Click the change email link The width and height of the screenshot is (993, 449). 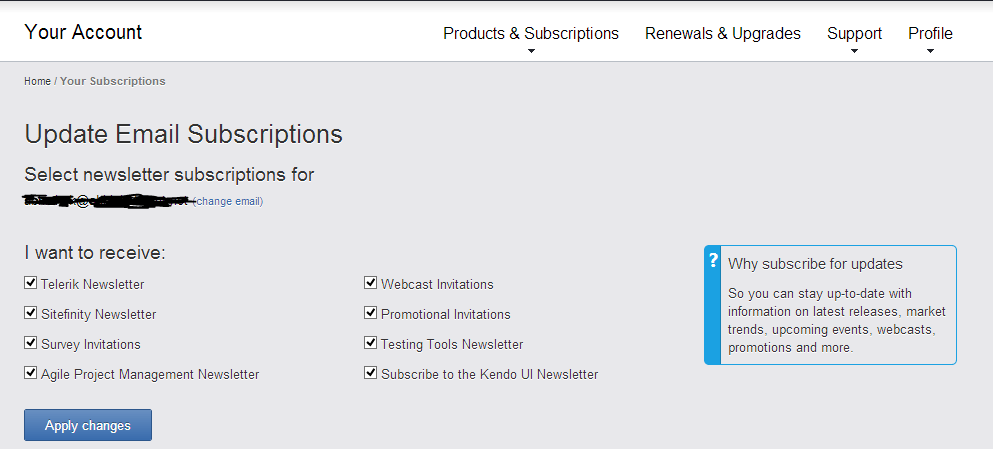pyautogui.click(x=229, y=201)
